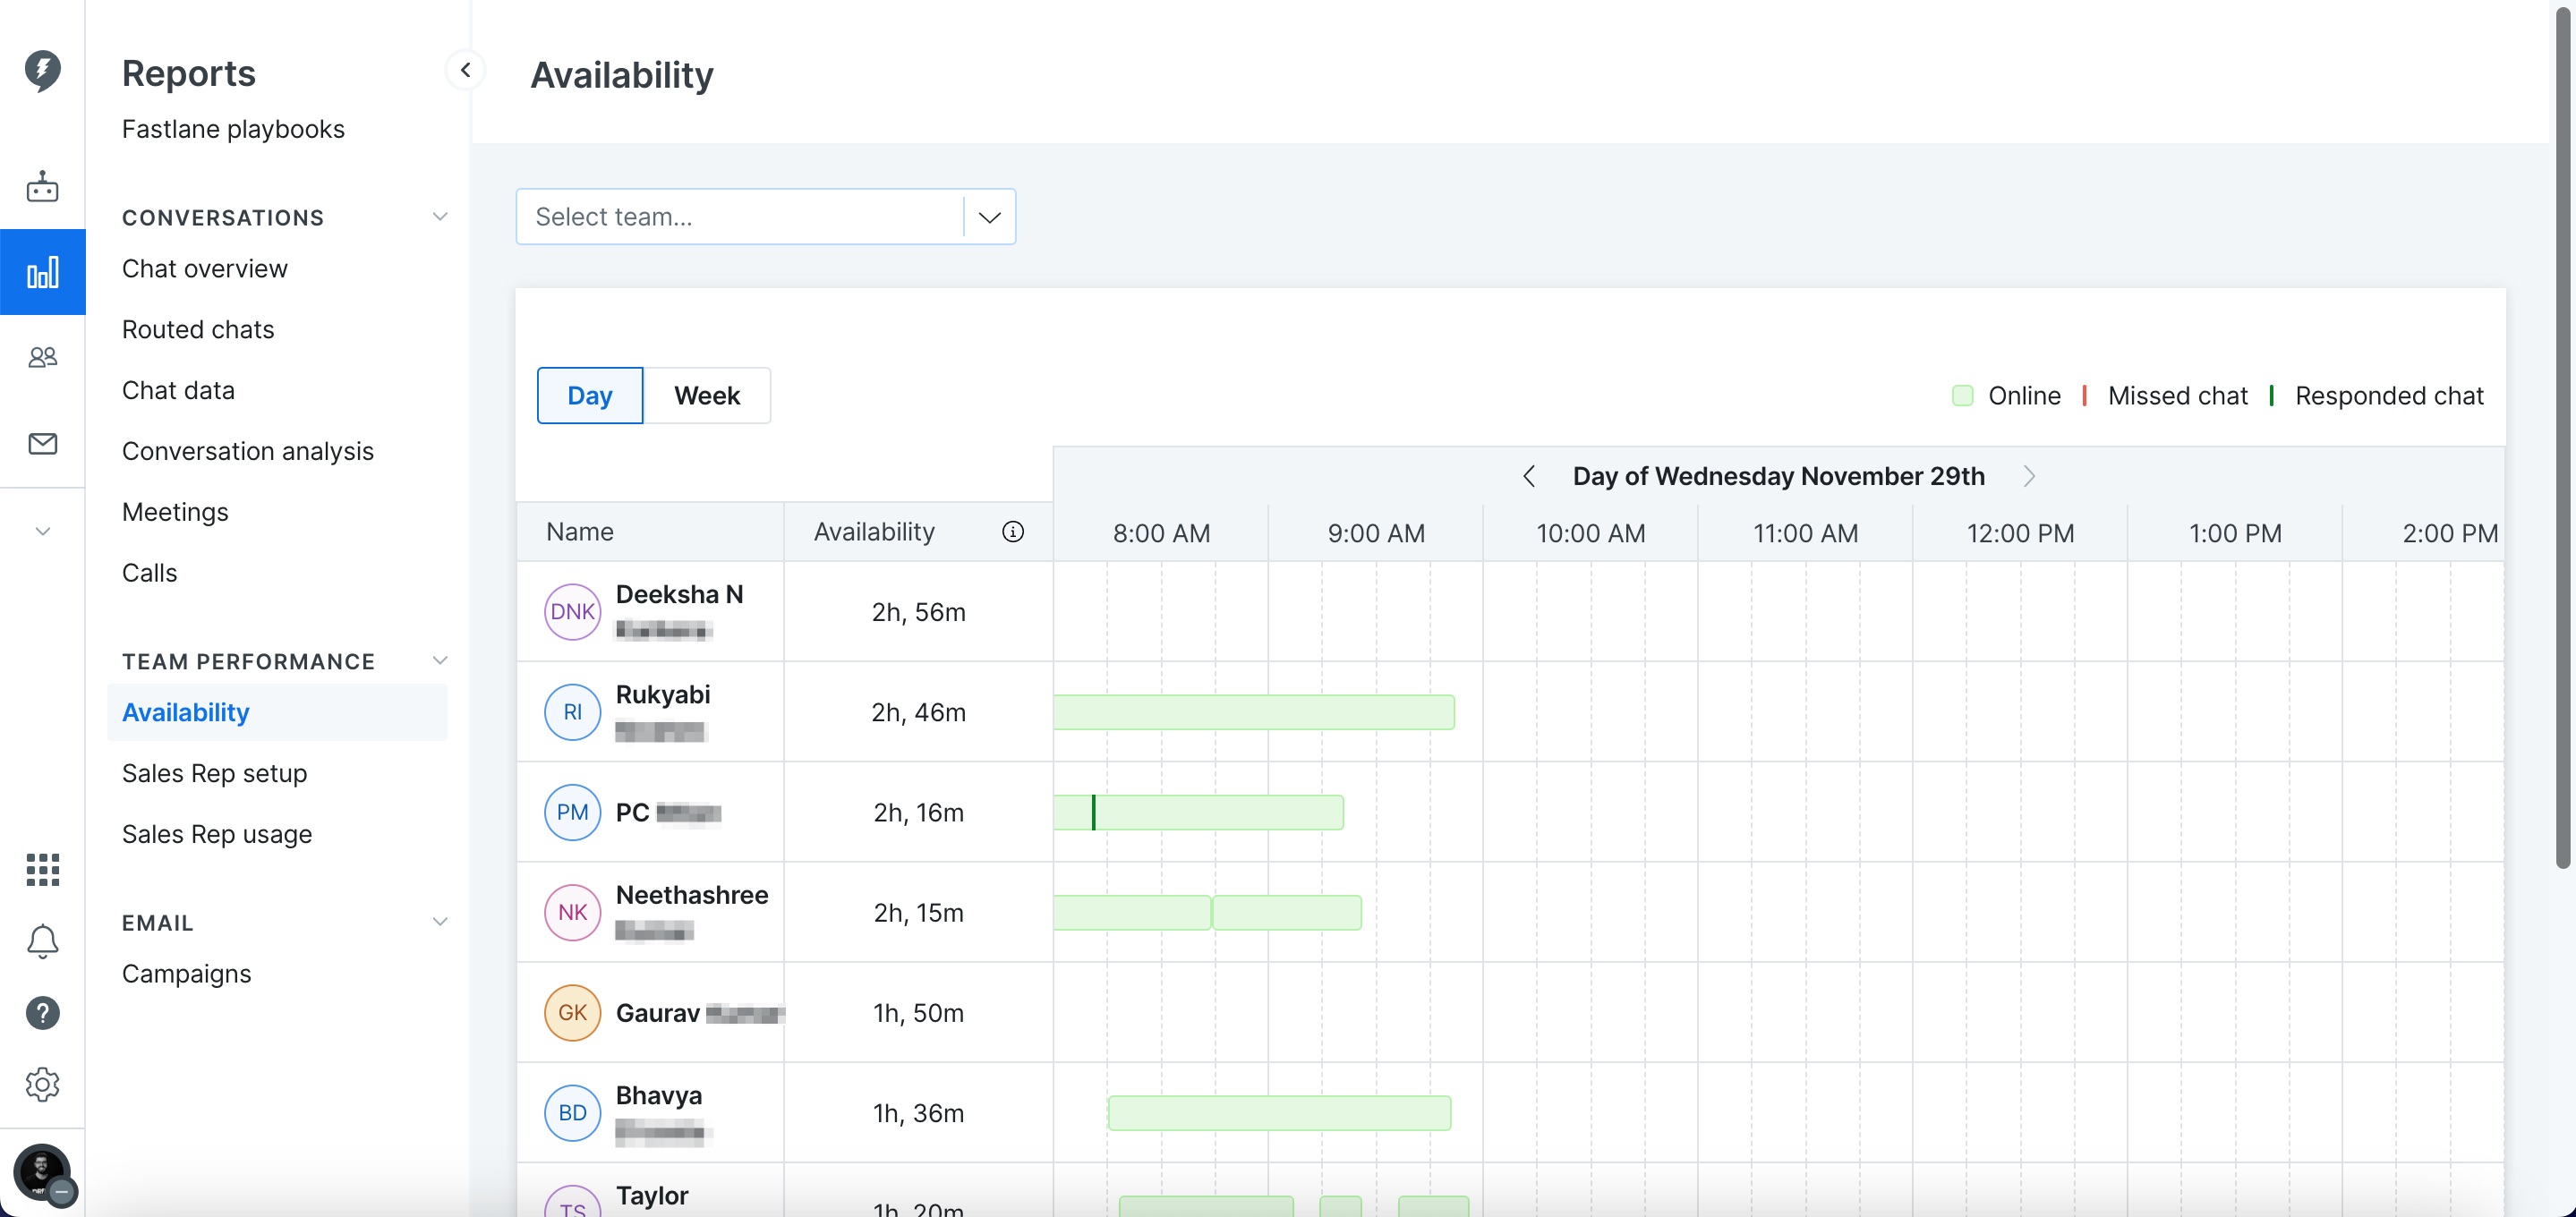Select the Reports bar chart icon

pos(42,272)
